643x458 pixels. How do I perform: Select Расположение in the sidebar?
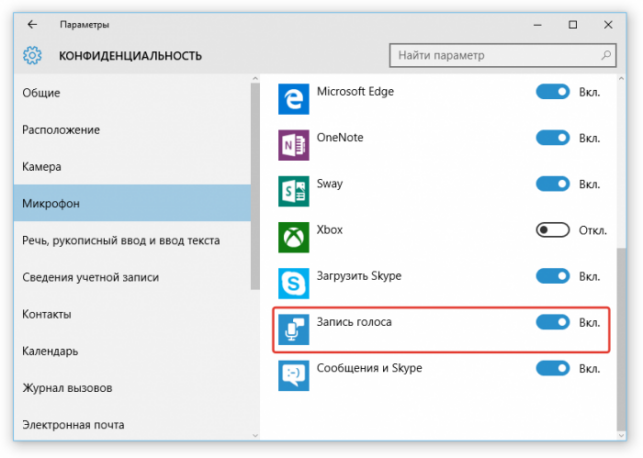click(132, 130)
